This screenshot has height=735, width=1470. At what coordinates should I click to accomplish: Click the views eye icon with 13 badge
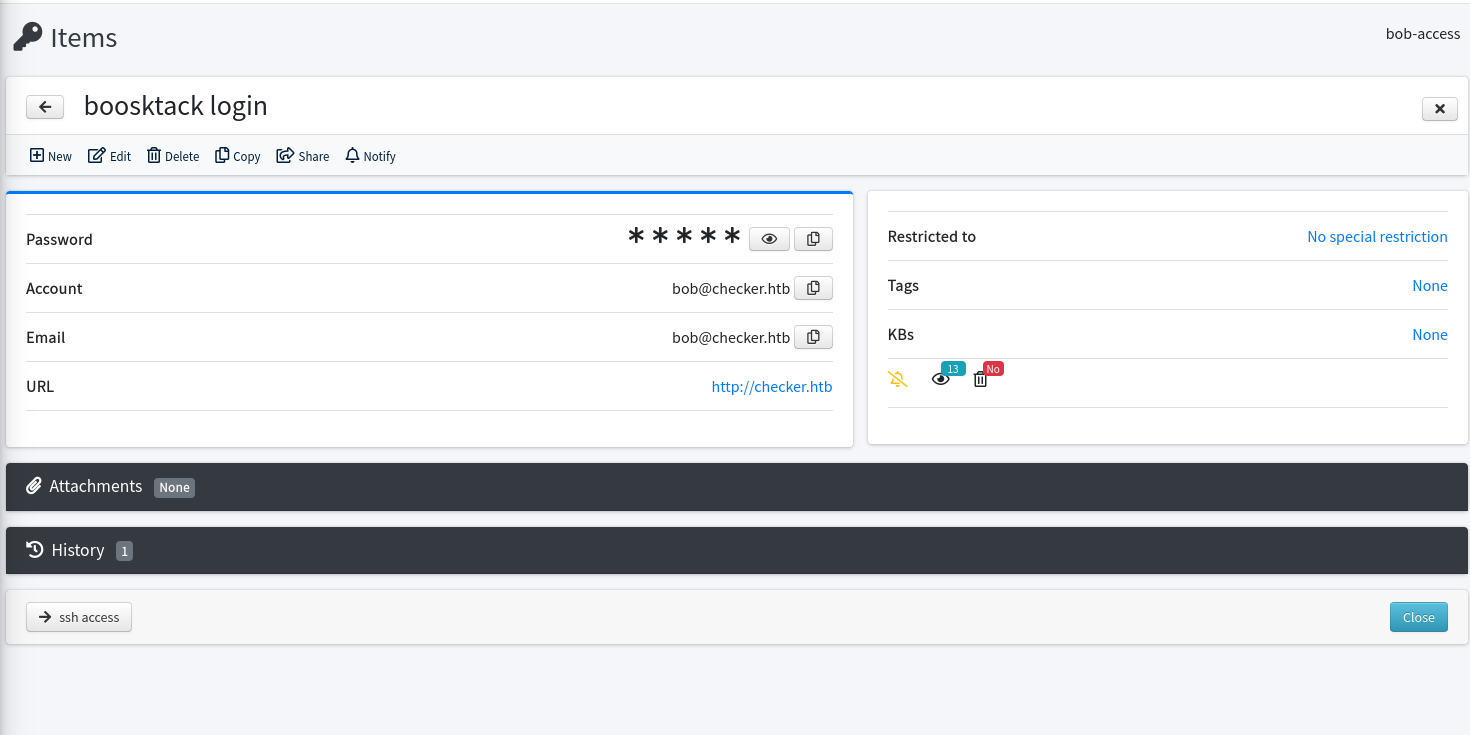[941, 379]
